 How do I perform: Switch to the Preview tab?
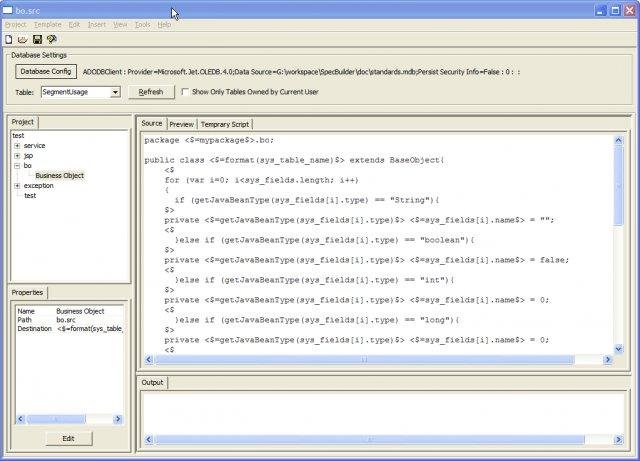coord(182,124)
